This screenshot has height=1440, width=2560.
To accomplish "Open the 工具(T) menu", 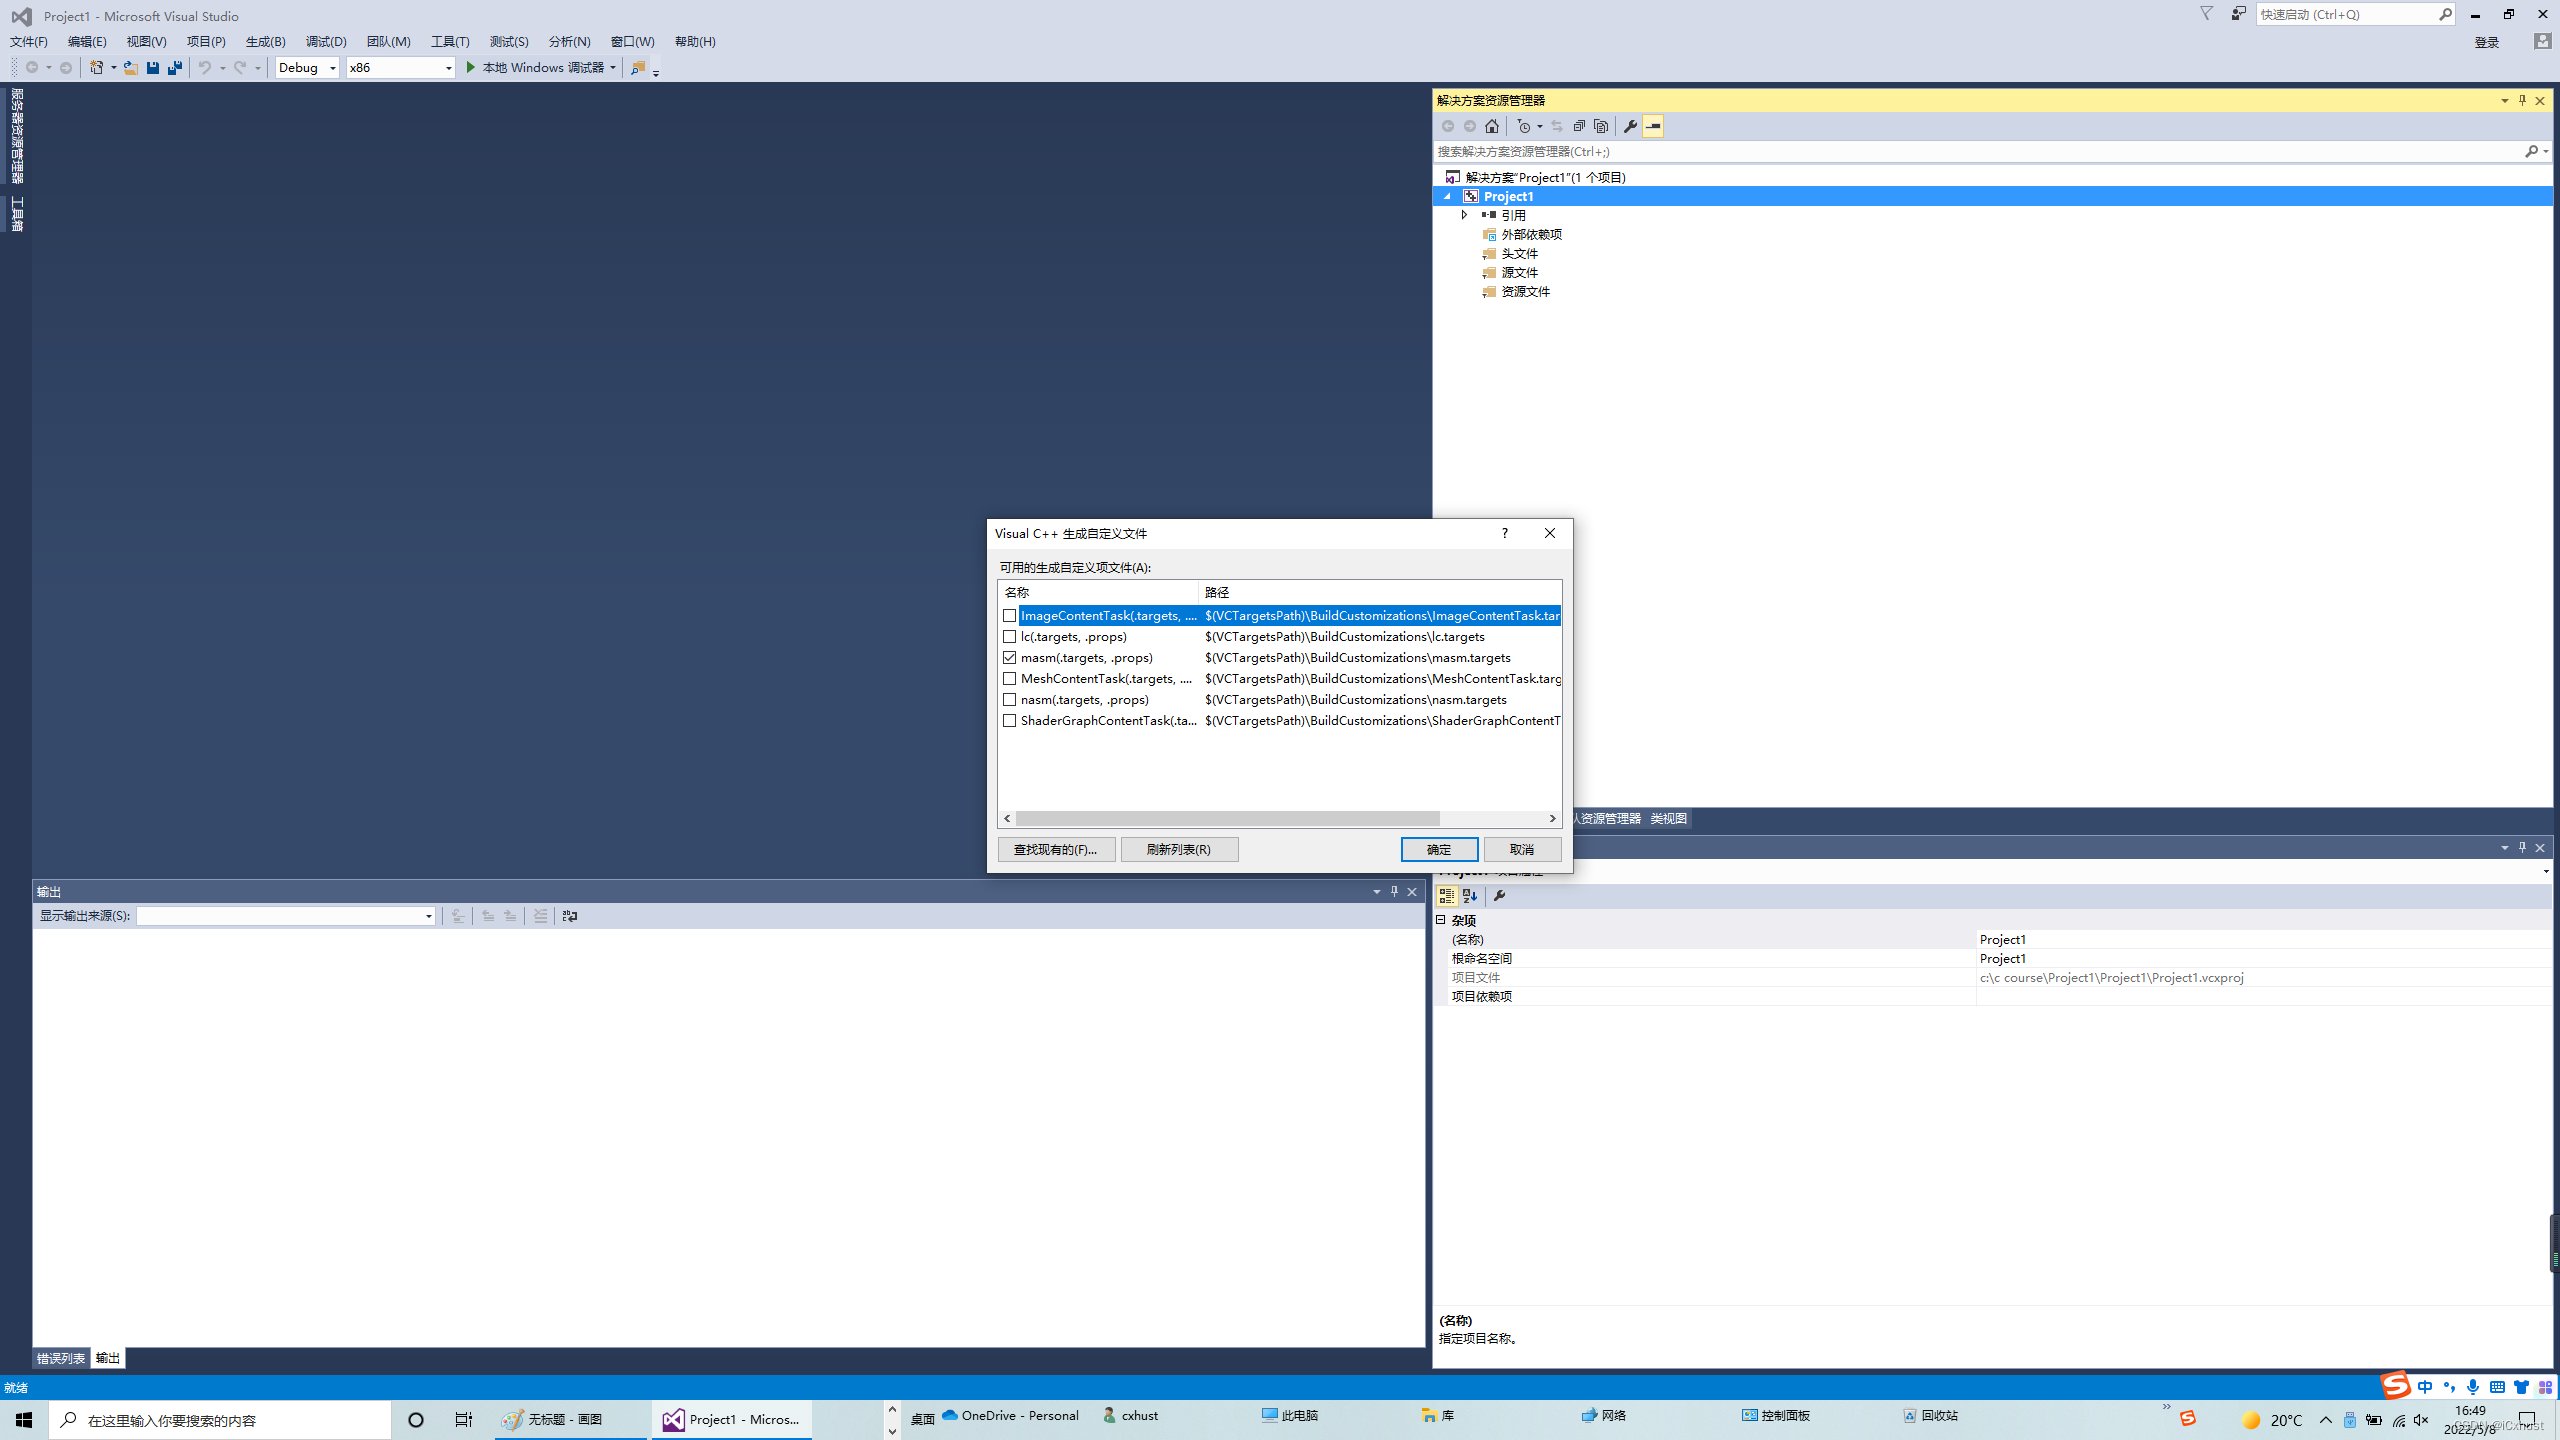I will tap(449, 41).
